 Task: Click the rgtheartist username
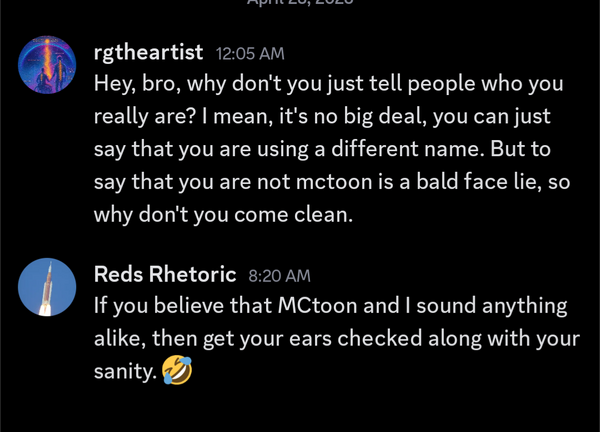[148, 52]
